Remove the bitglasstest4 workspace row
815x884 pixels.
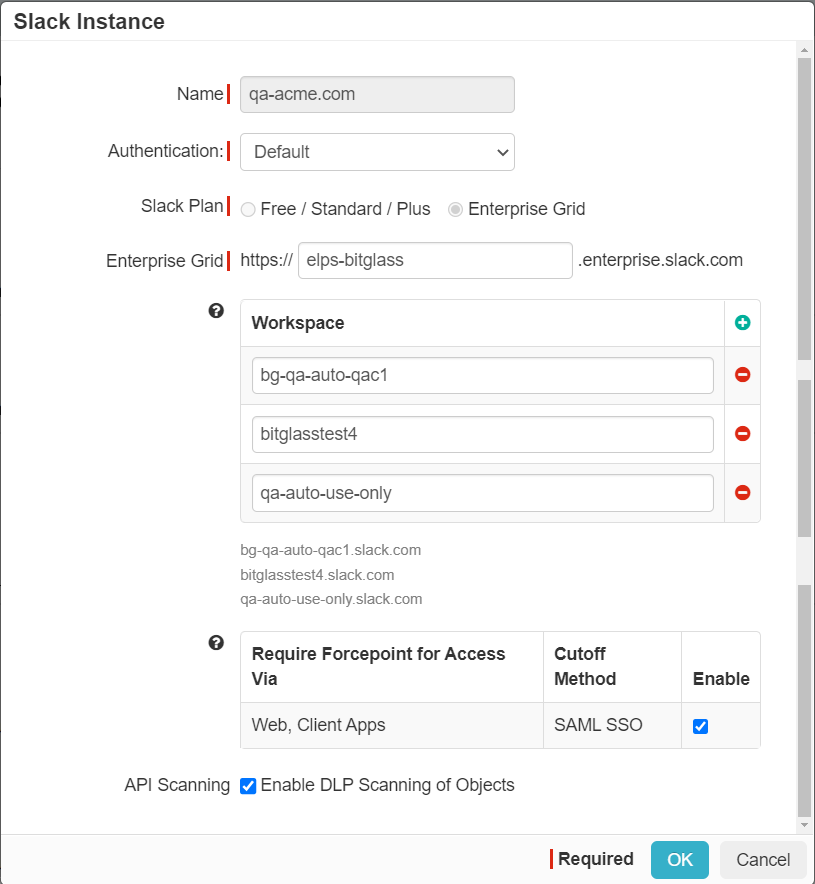742,434
